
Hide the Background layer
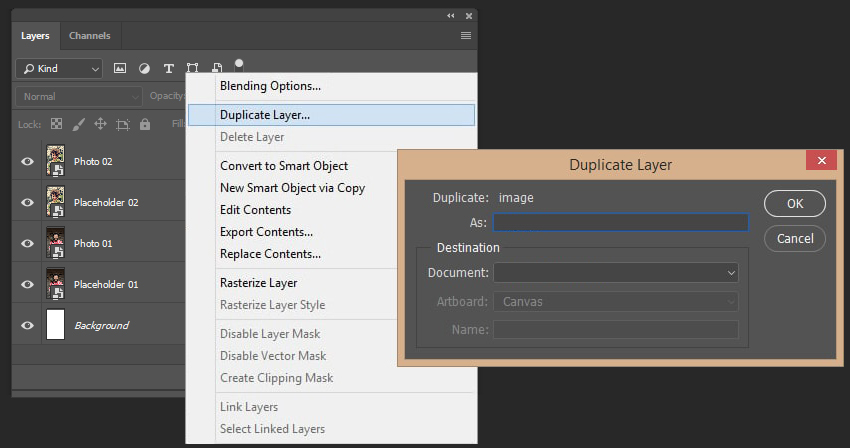point(27,325)
